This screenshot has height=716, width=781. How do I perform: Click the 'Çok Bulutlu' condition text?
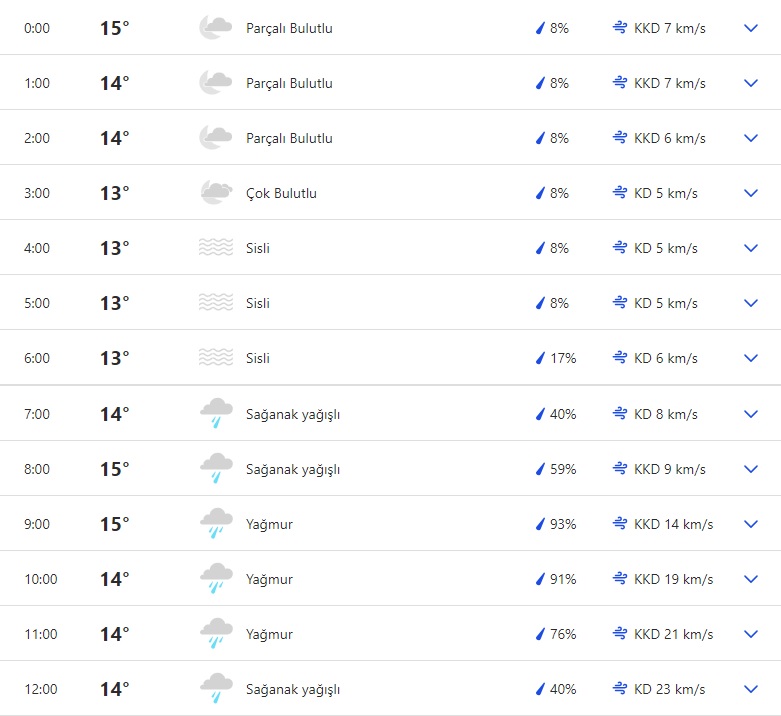tap(281, 193)
